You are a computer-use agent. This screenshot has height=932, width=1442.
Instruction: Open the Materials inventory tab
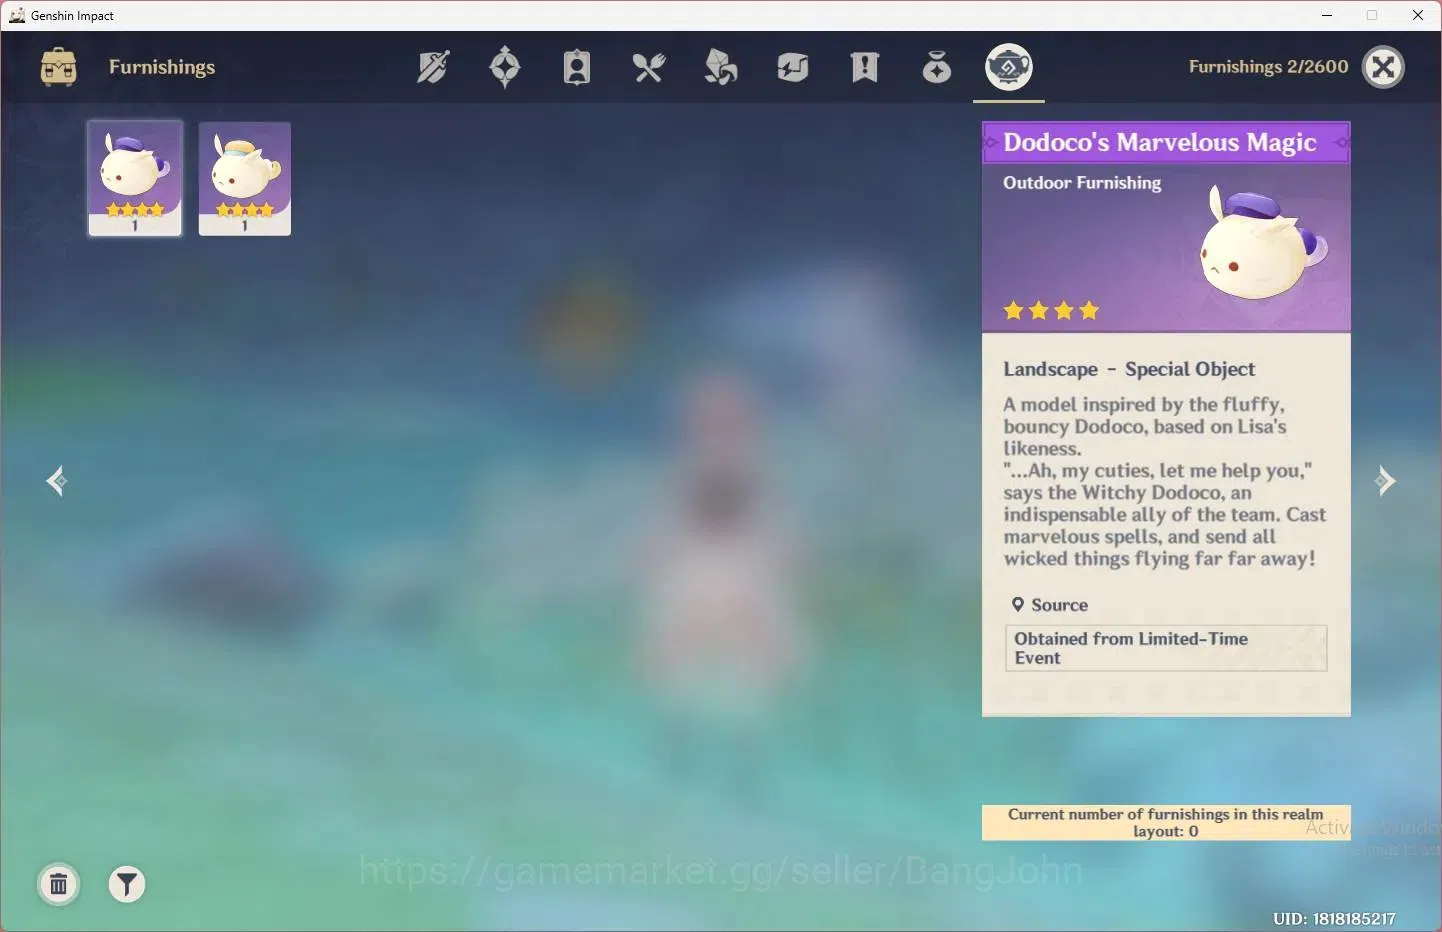tap(721, 67)
